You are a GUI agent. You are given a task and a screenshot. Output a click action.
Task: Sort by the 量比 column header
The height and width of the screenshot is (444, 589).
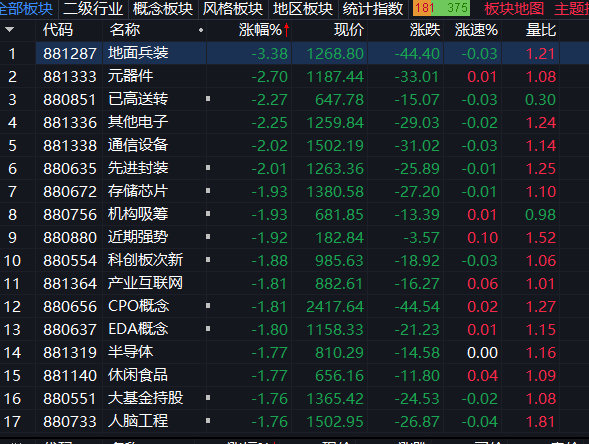(541, 30)
